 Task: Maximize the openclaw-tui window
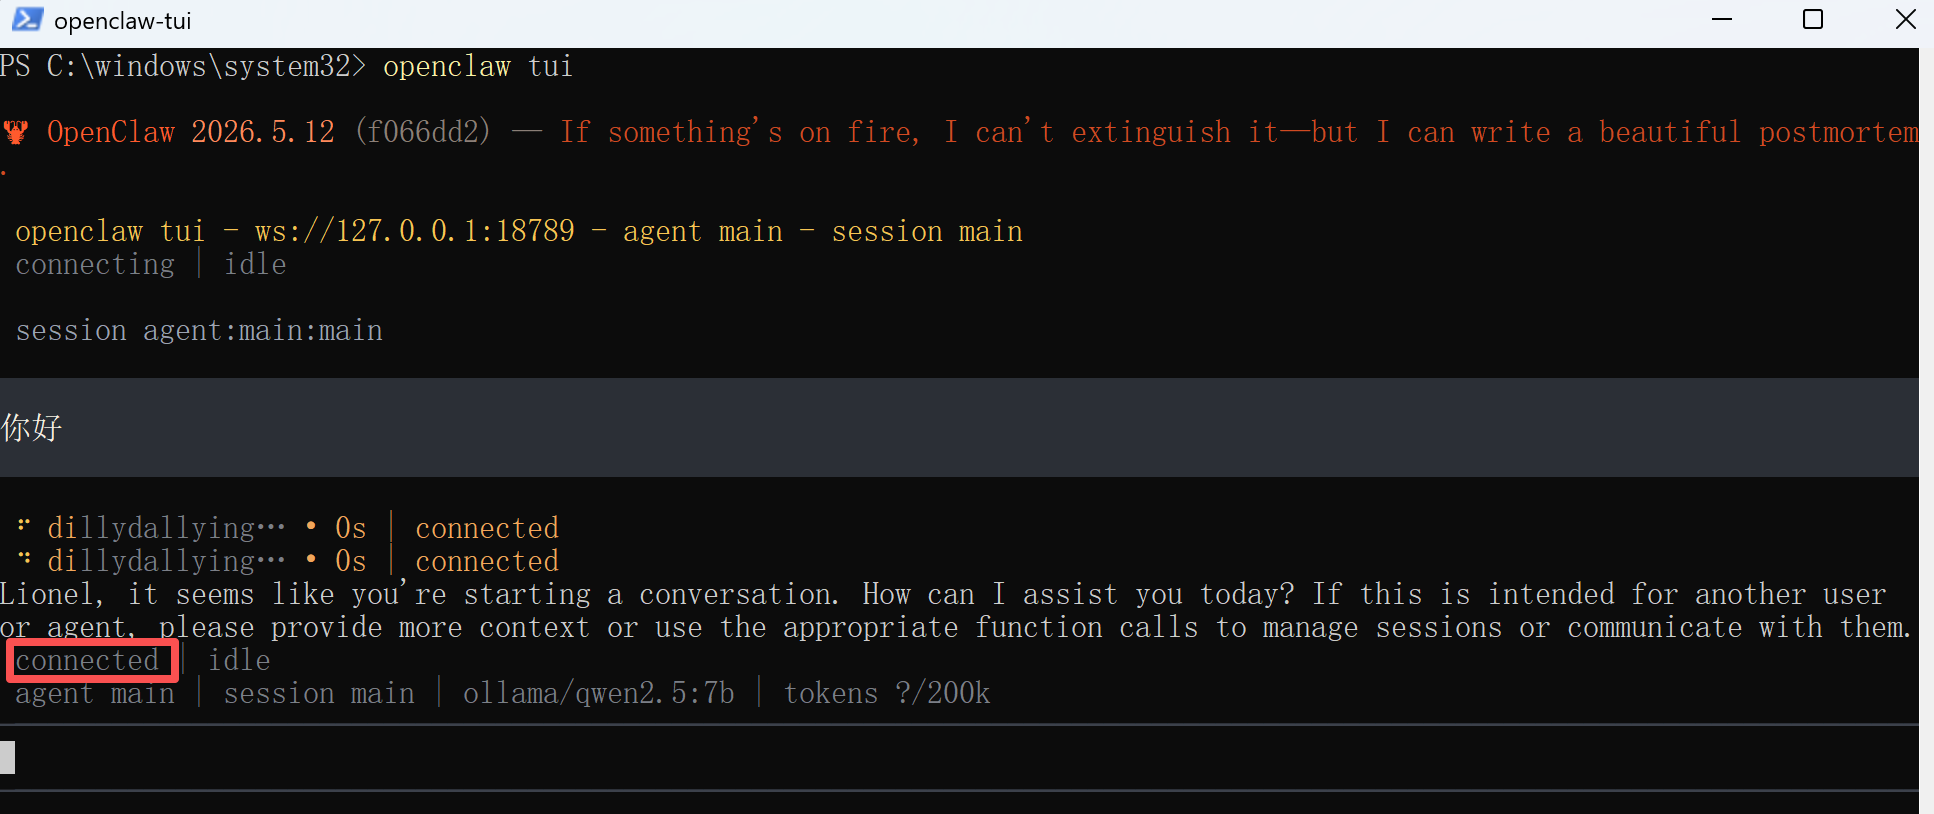tap(1813, 19)
